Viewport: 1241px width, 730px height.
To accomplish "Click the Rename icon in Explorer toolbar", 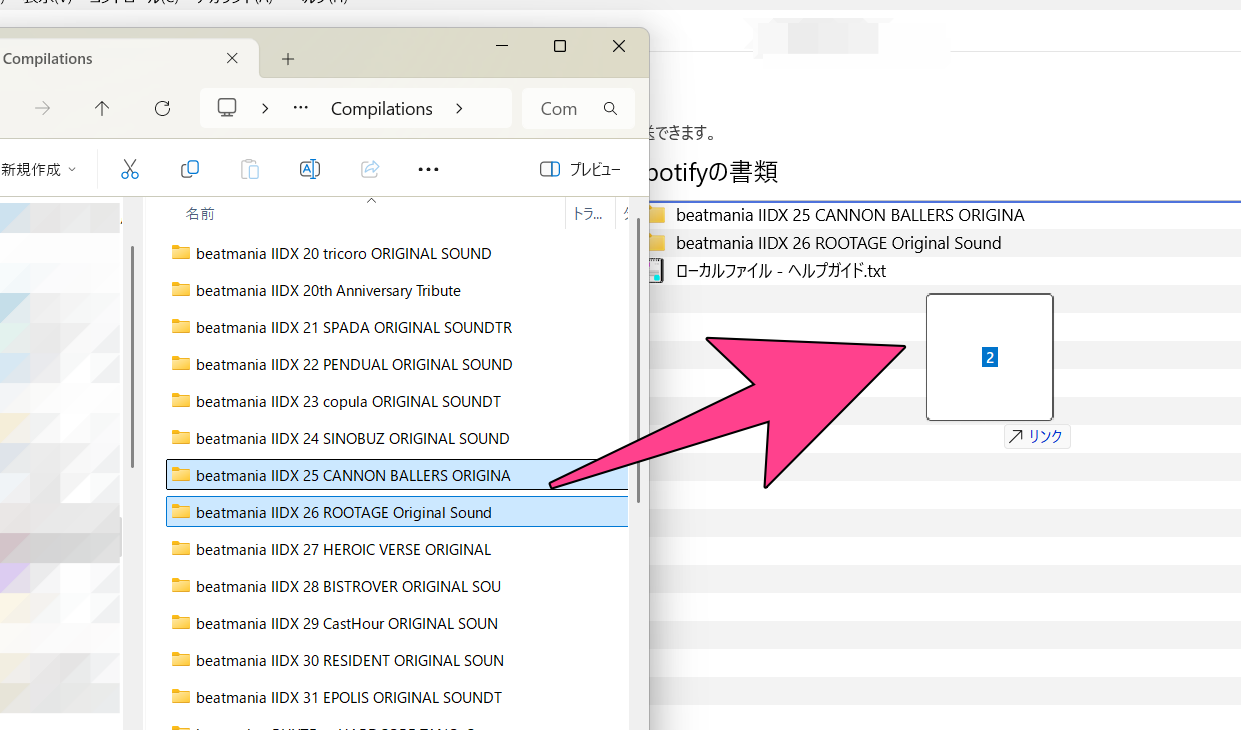I will [310, 169].
